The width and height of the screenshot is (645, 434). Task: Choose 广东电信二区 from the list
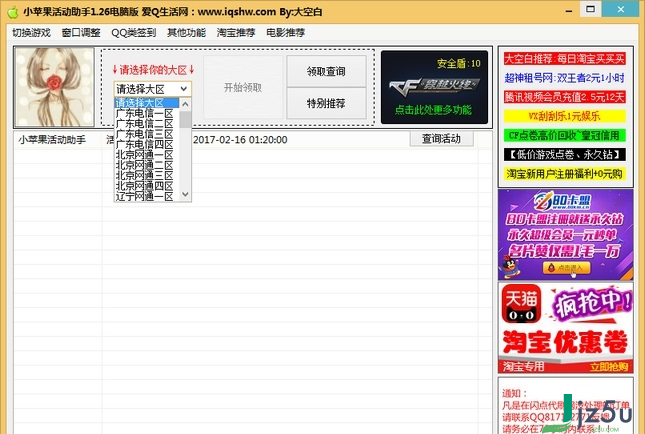(146, 123)
